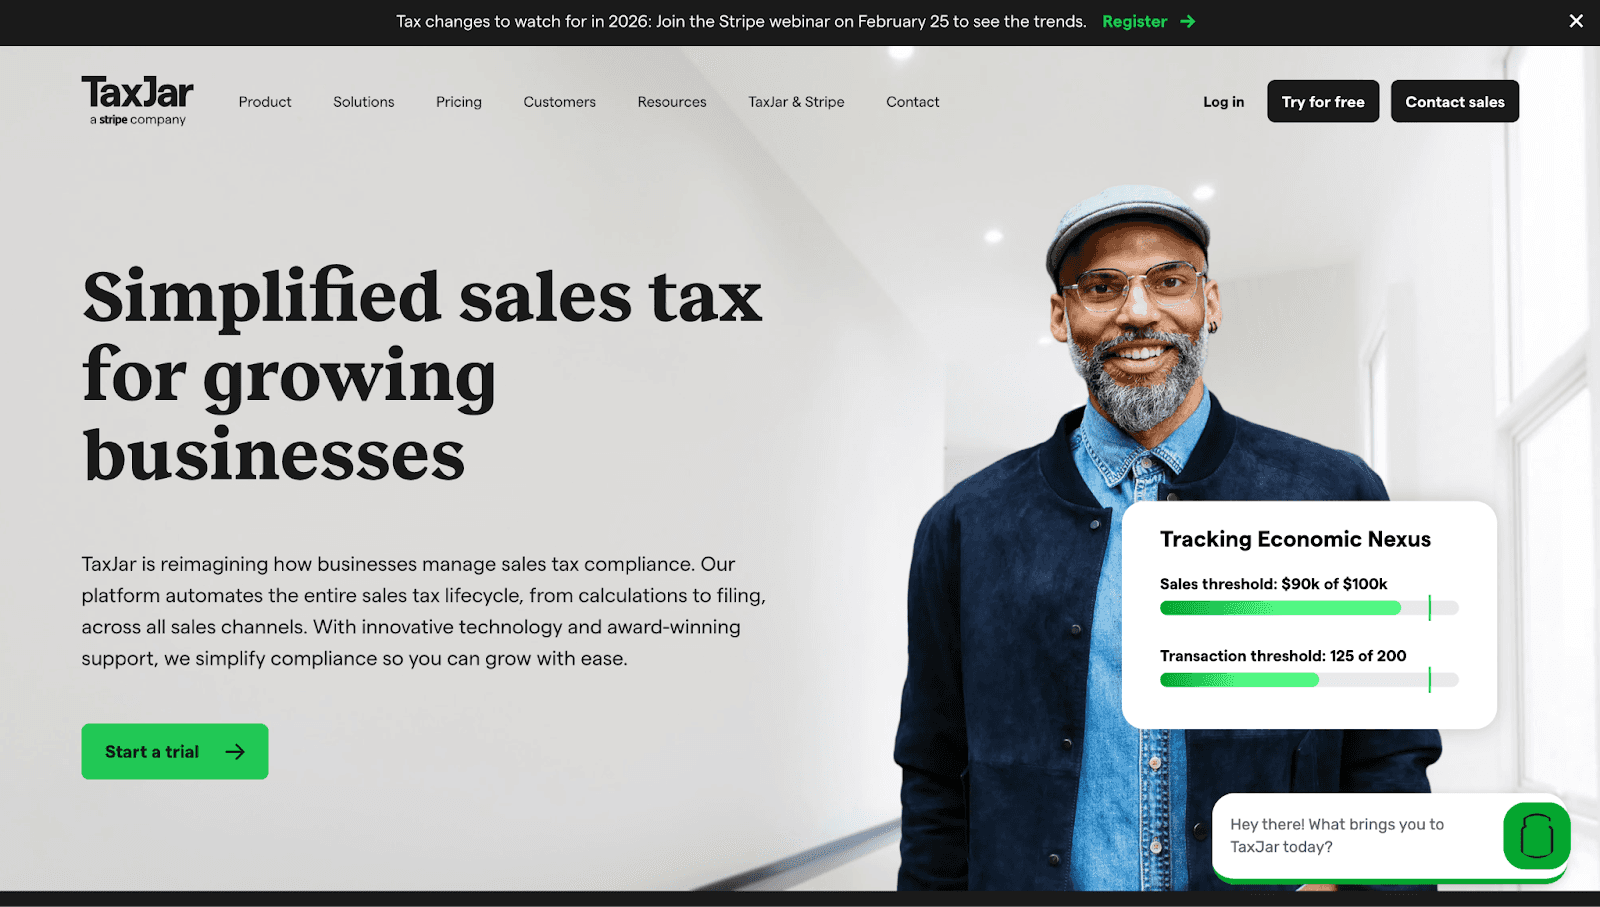Click the arrow inside the Start a trial button
1600x907 pixels.
pyautogui.click(x=235, y=752)
